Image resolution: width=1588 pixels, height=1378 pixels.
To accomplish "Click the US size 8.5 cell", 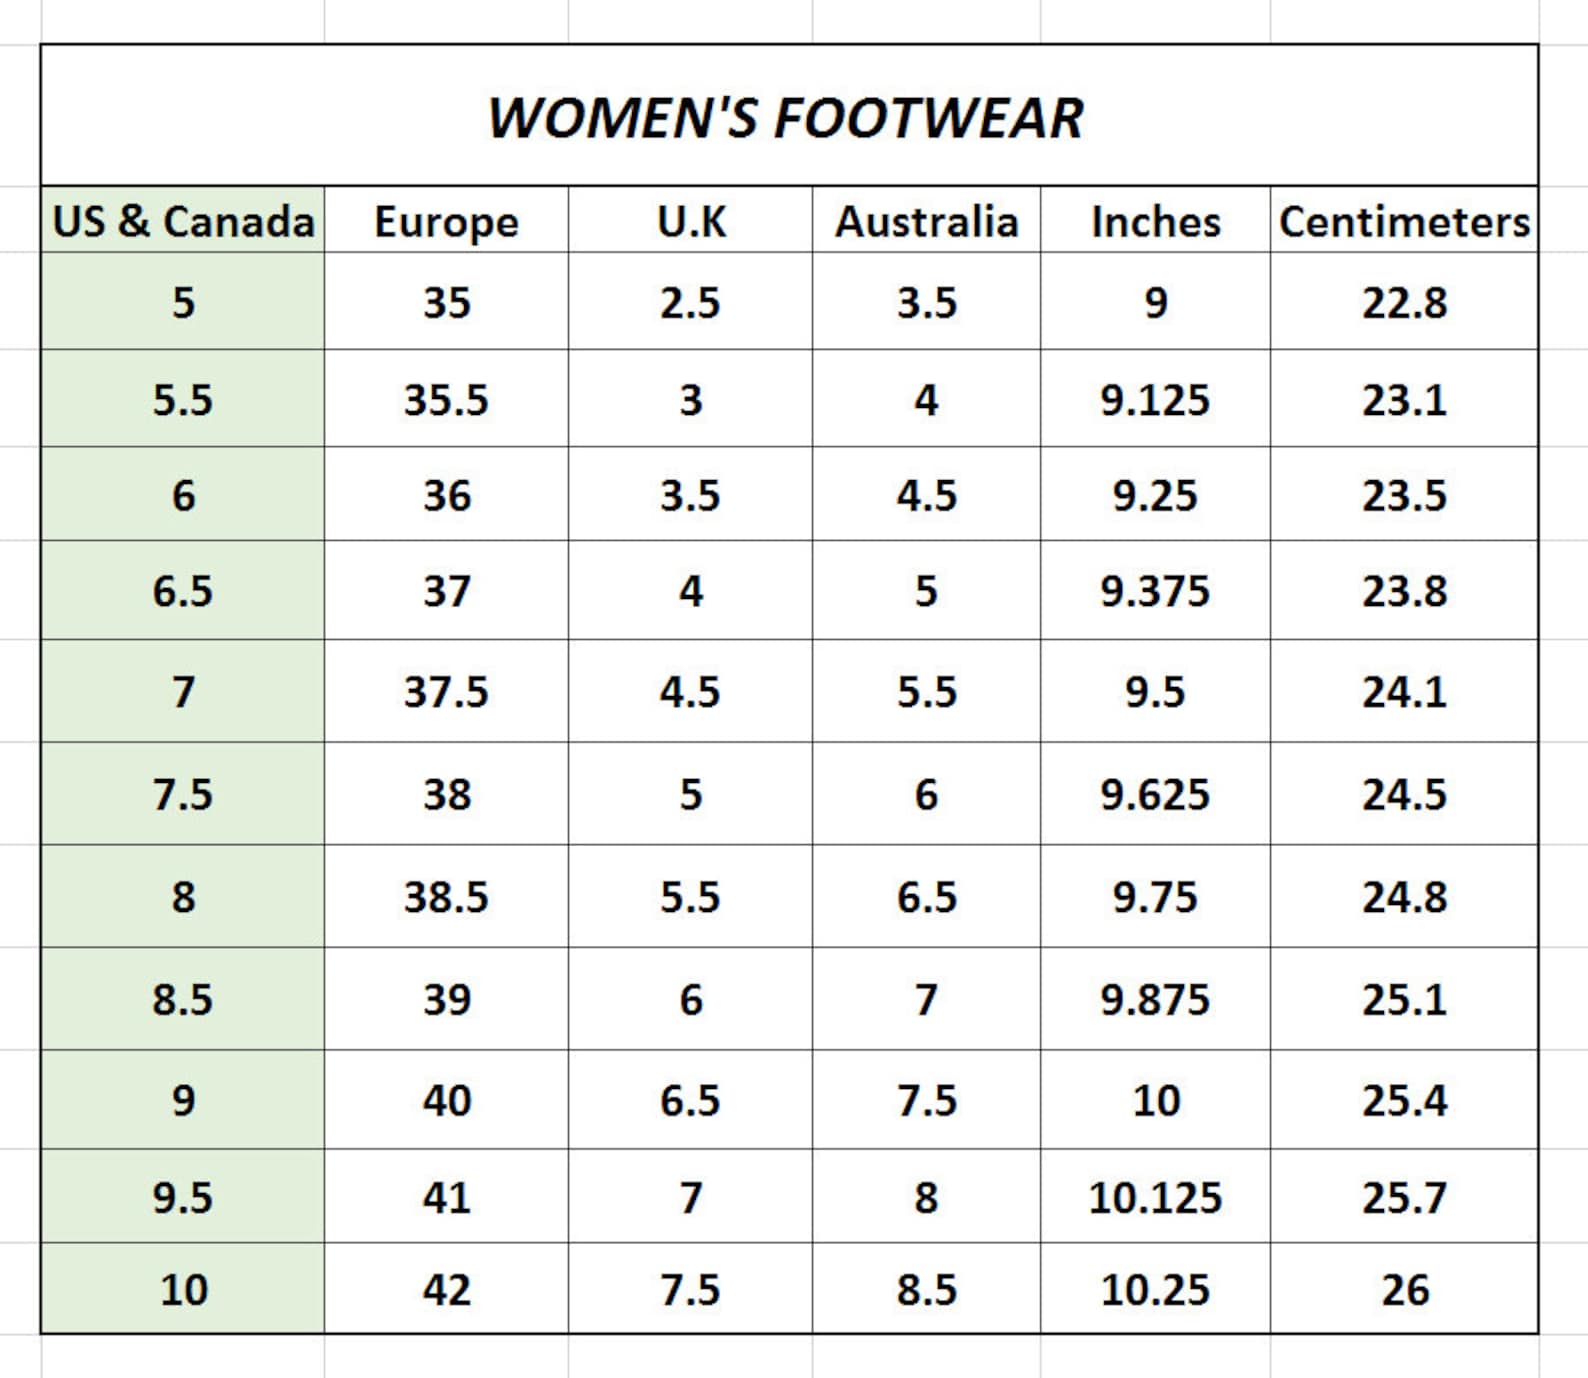I will pyautogui.click(x=183, y=999).
